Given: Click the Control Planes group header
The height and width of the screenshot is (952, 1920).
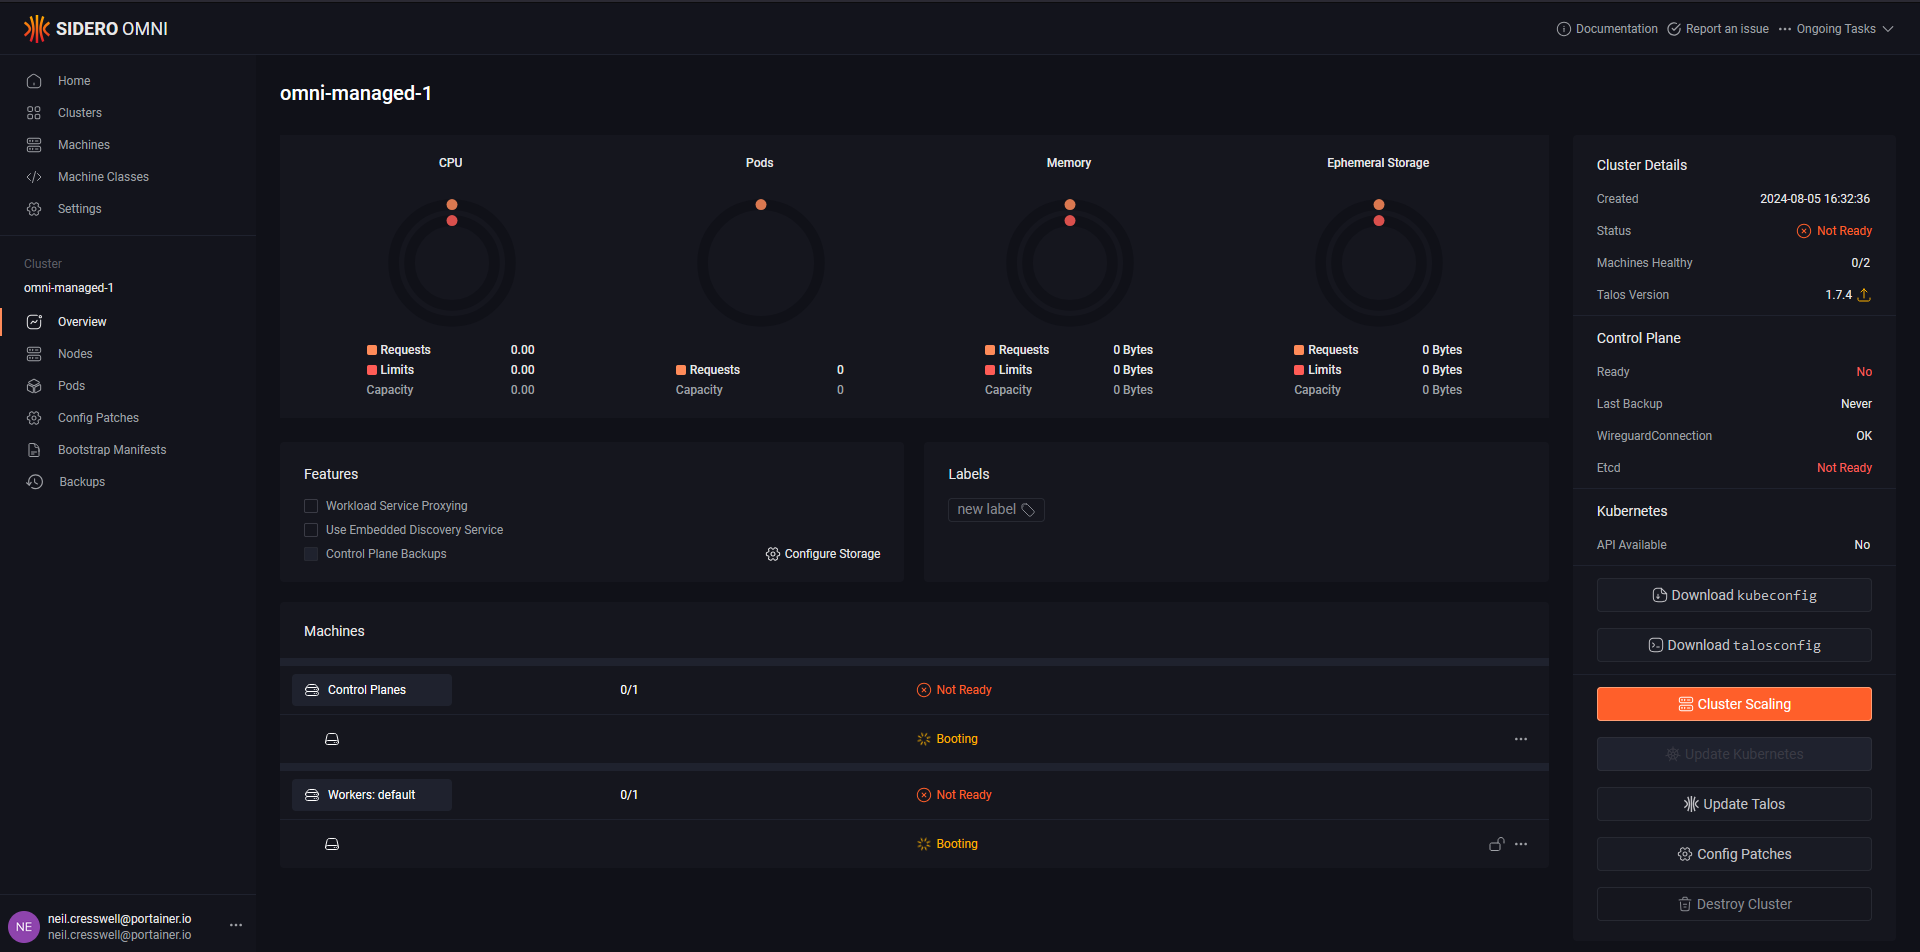Looking at the screenshot, I should coord(372,690).
